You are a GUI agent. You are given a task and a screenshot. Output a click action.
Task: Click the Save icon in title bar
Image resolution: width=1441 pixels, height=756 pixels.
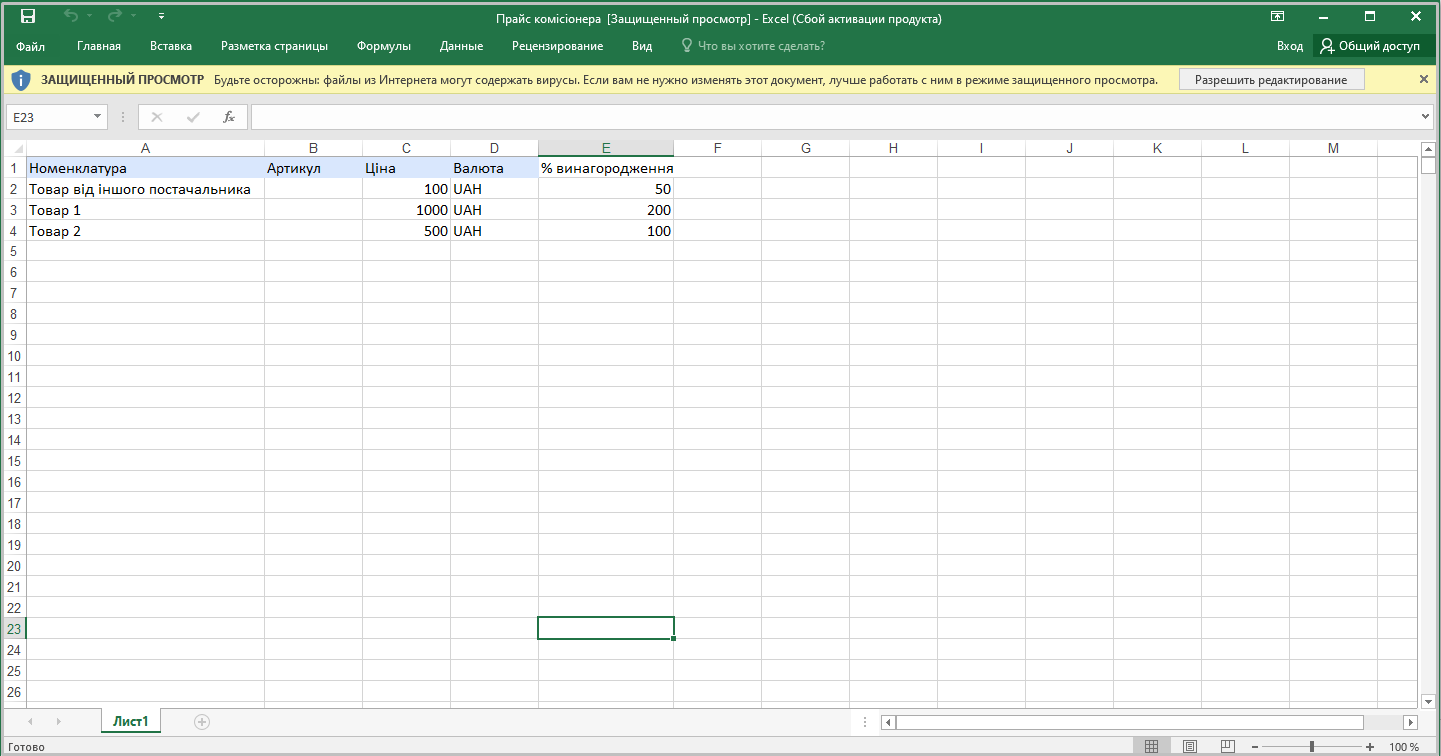tap(28, 17)
